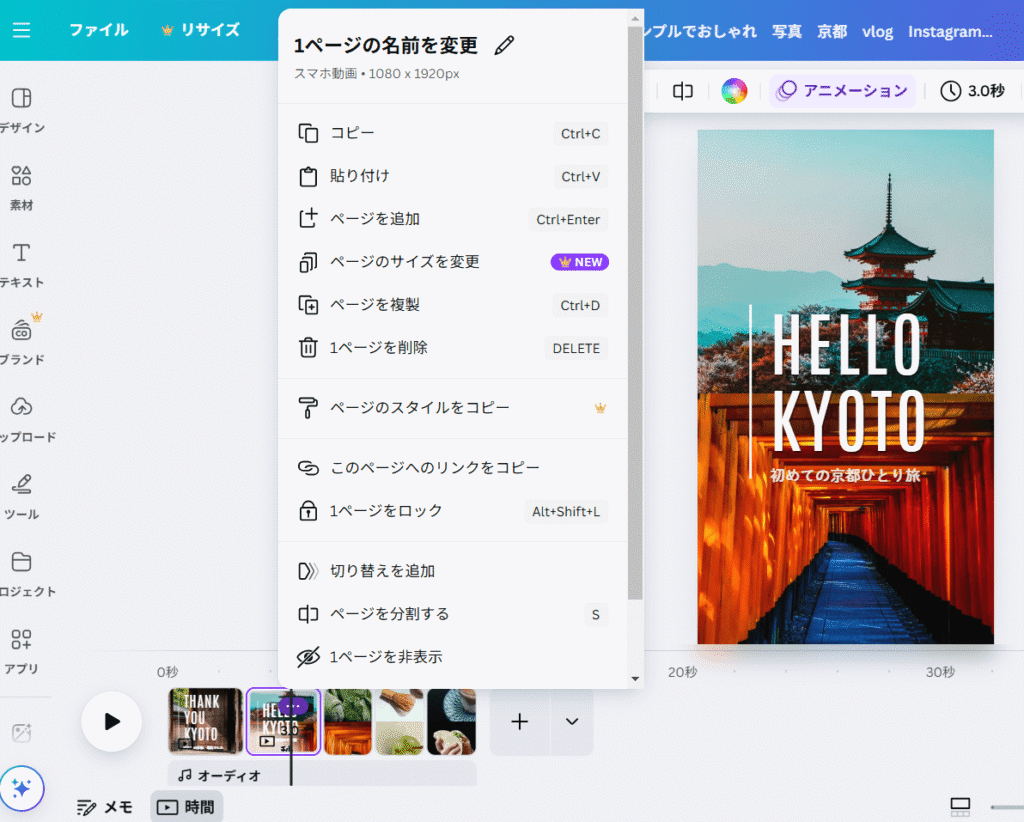Click the three-dot button on the HELLO KYOTO thumbnail
1024x822 pixels.
[293, 706]
